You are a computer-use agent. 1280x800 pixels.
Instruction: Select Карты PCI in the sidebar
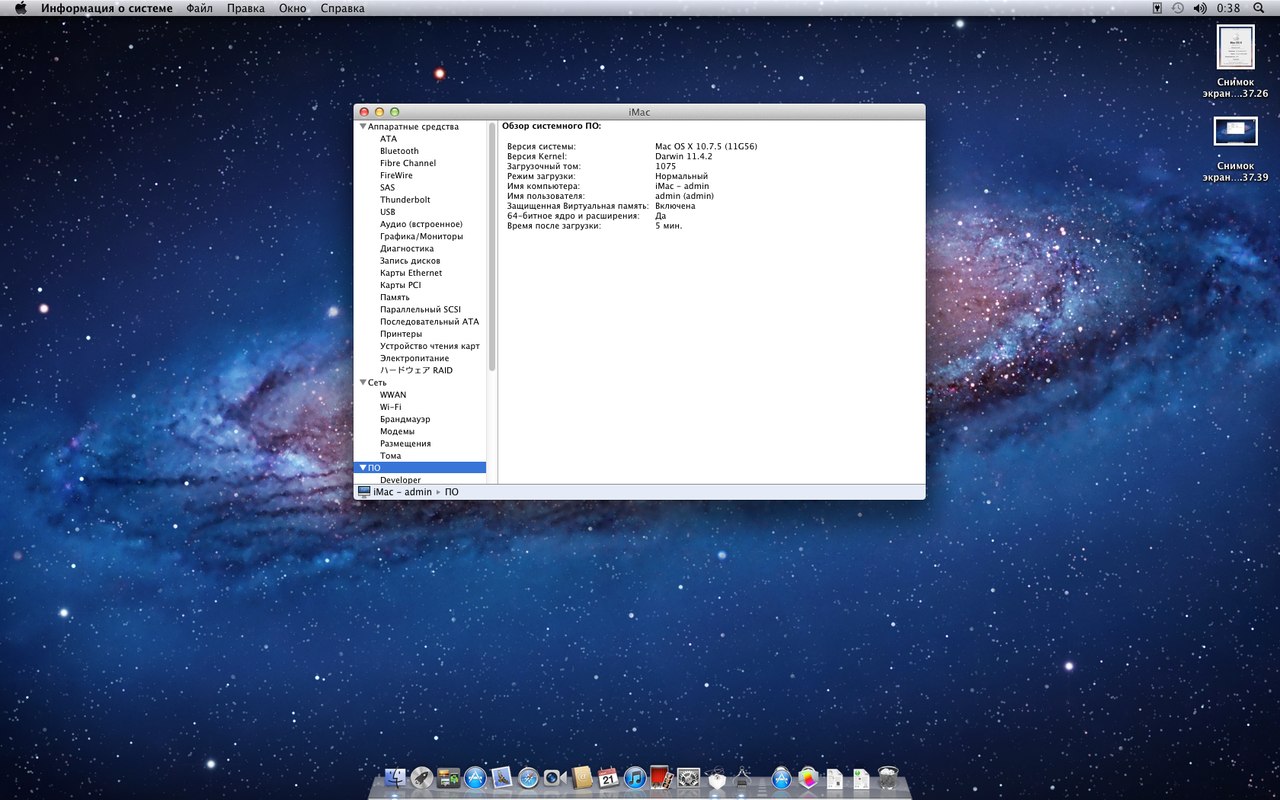coord(400,285)
